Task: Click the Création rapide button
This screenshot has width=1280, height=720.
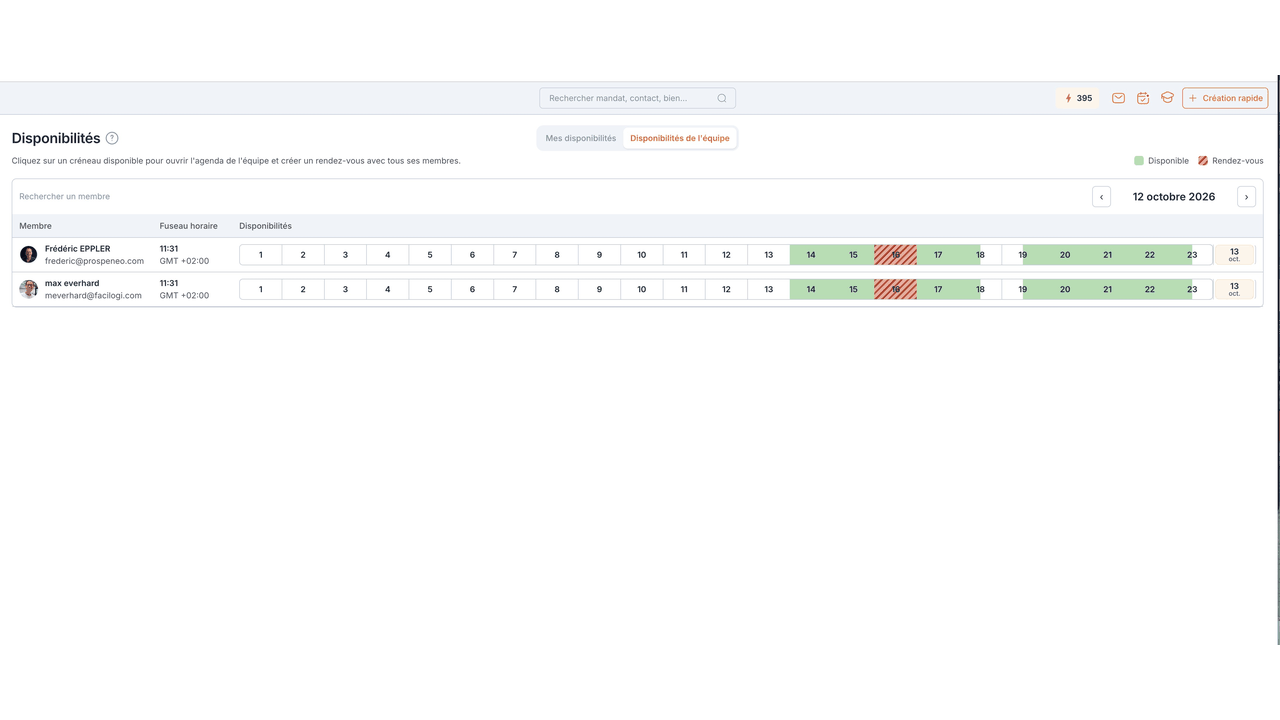Action: pos(1225,98)
